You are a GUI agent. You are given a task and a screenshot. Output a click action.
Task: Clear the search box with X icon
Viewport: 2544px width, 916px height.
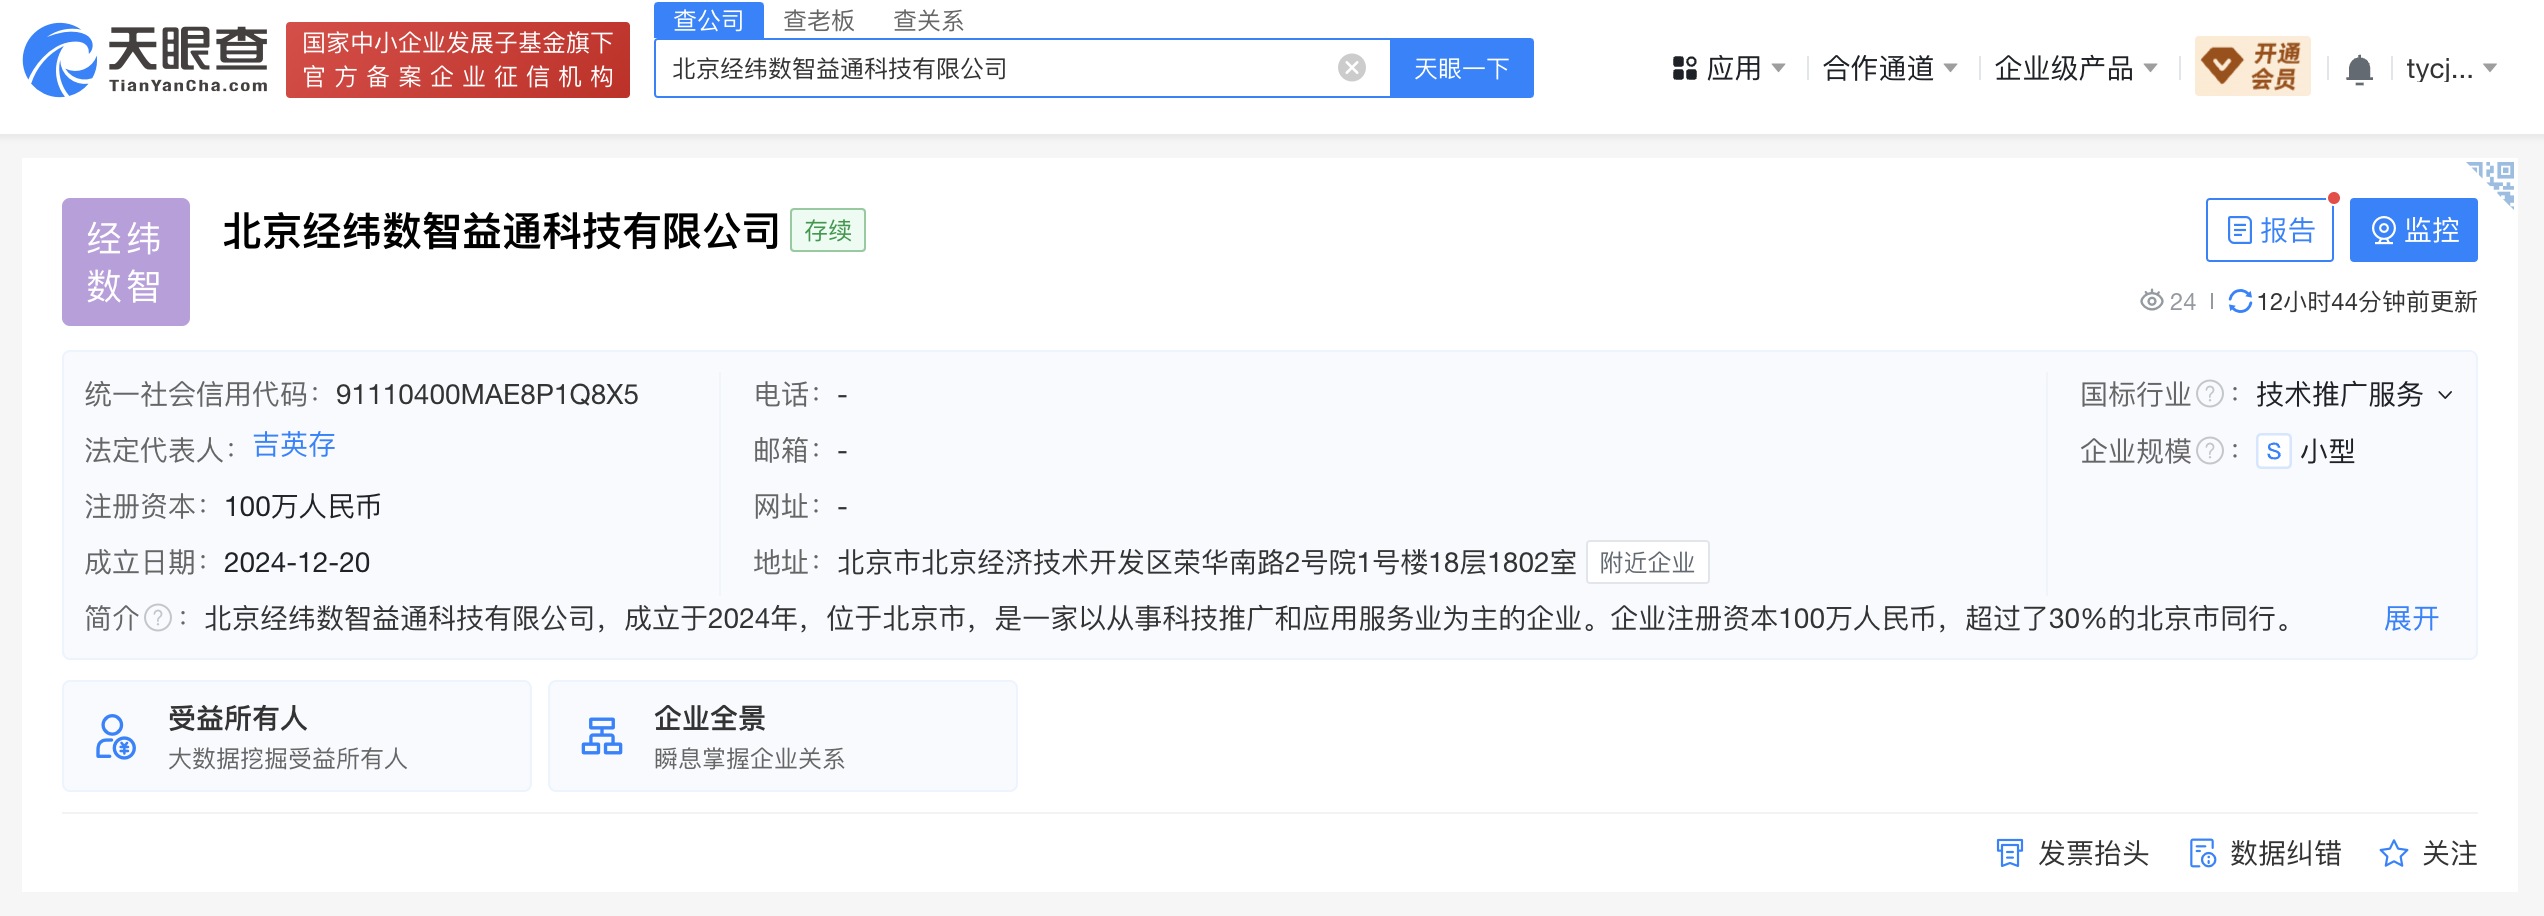click(1351, 68)
